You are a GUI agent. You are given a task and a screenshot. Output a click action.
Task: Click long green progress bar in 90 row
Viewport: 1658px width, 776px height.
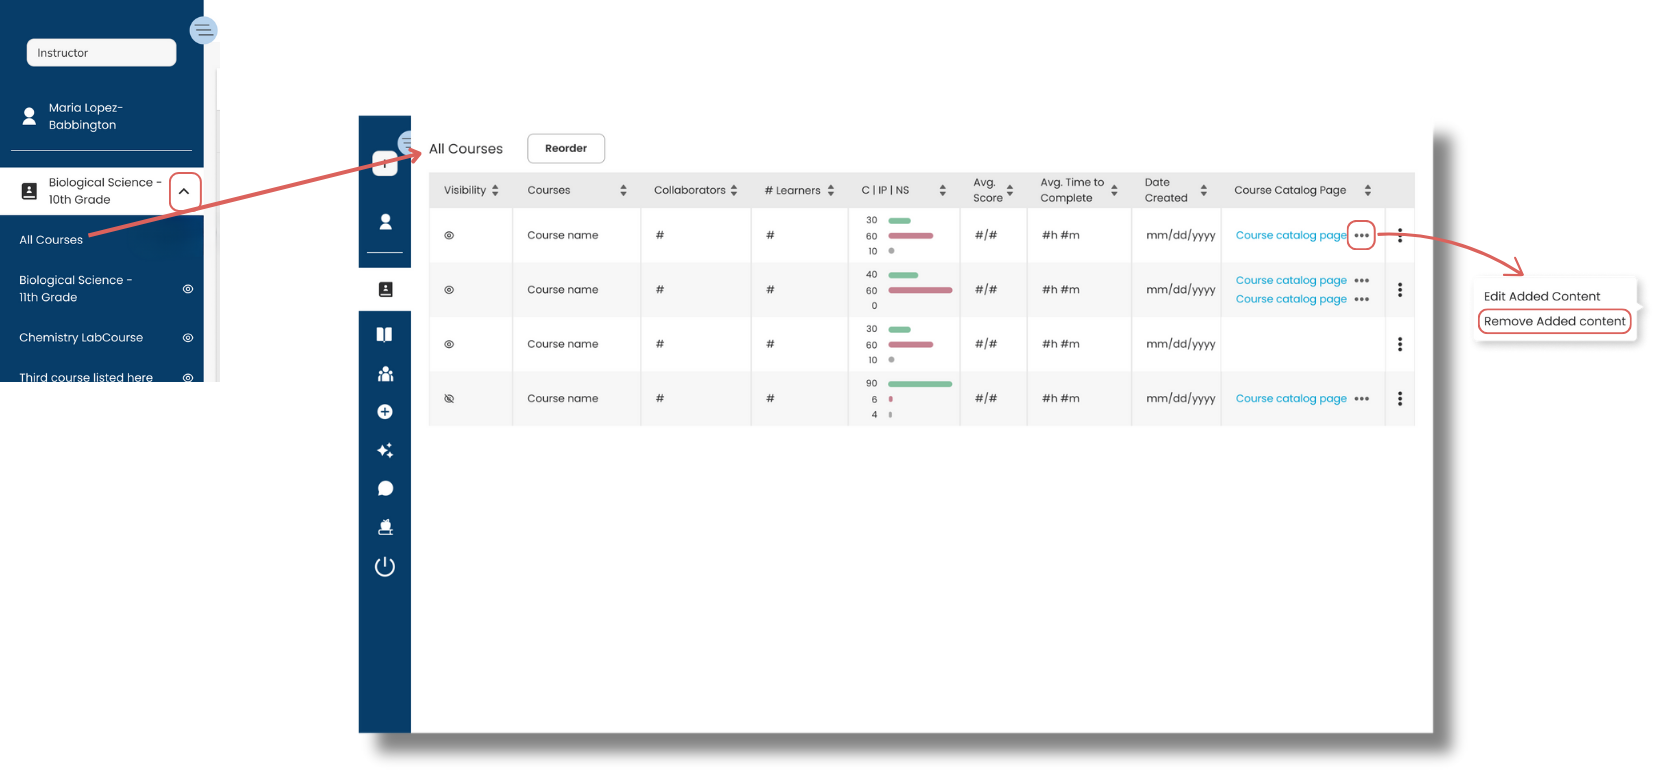pyautogui.click(x=920, y=384)
